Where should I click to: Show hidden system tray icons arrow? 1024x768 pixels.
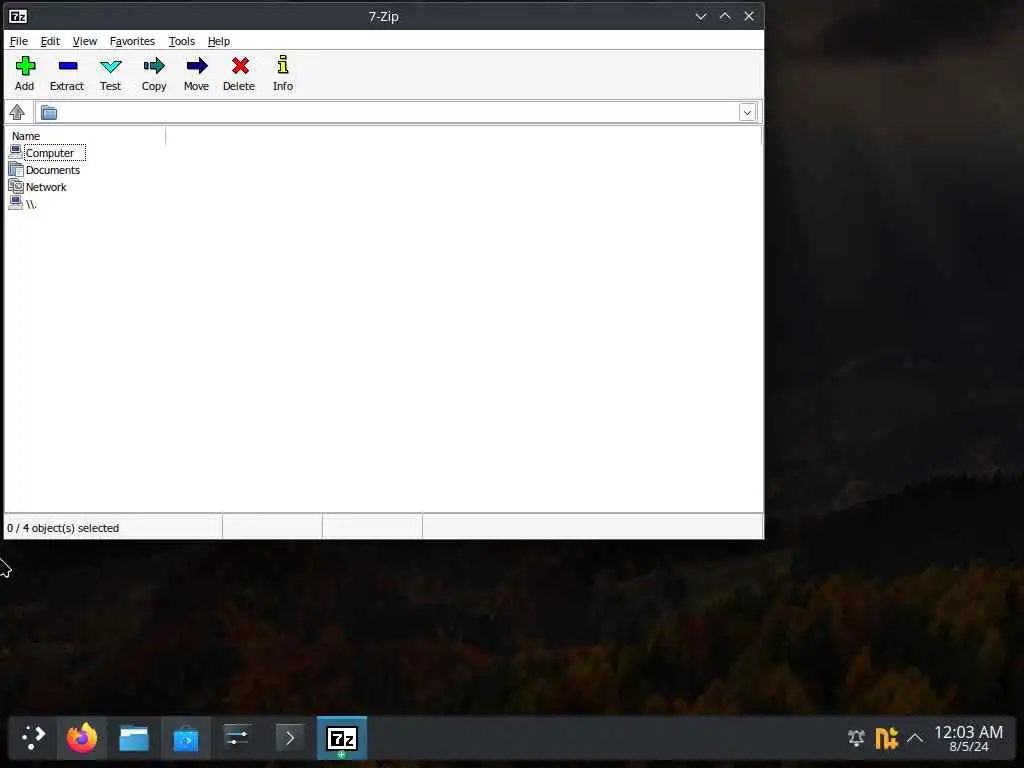click(x=915, y=738)
